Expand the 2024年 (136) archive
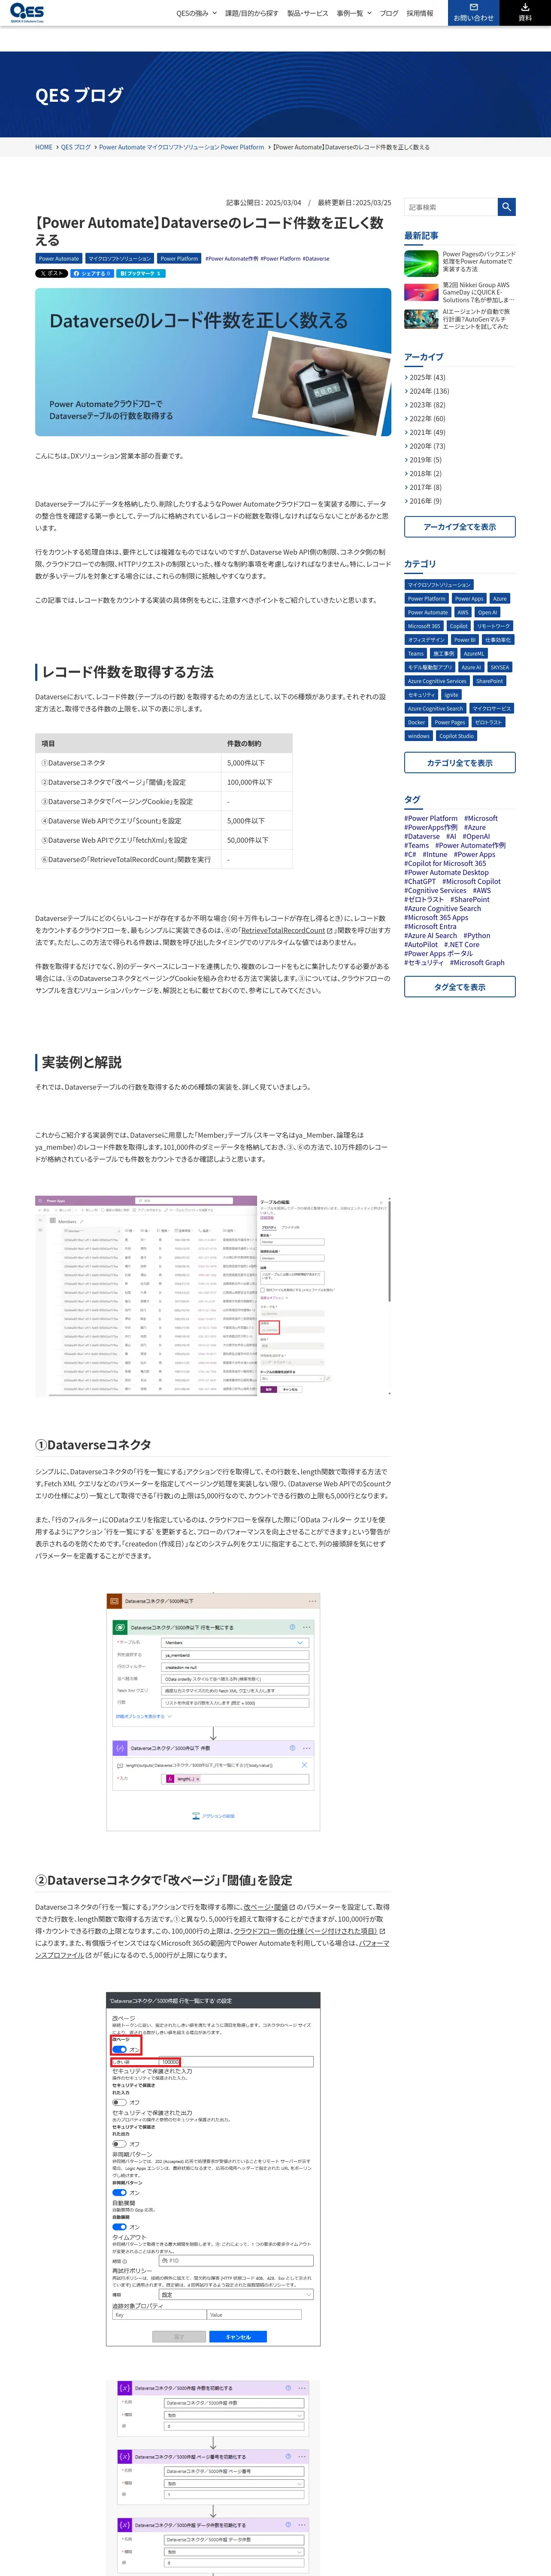Screen dimensions: 551x2576 427,391
